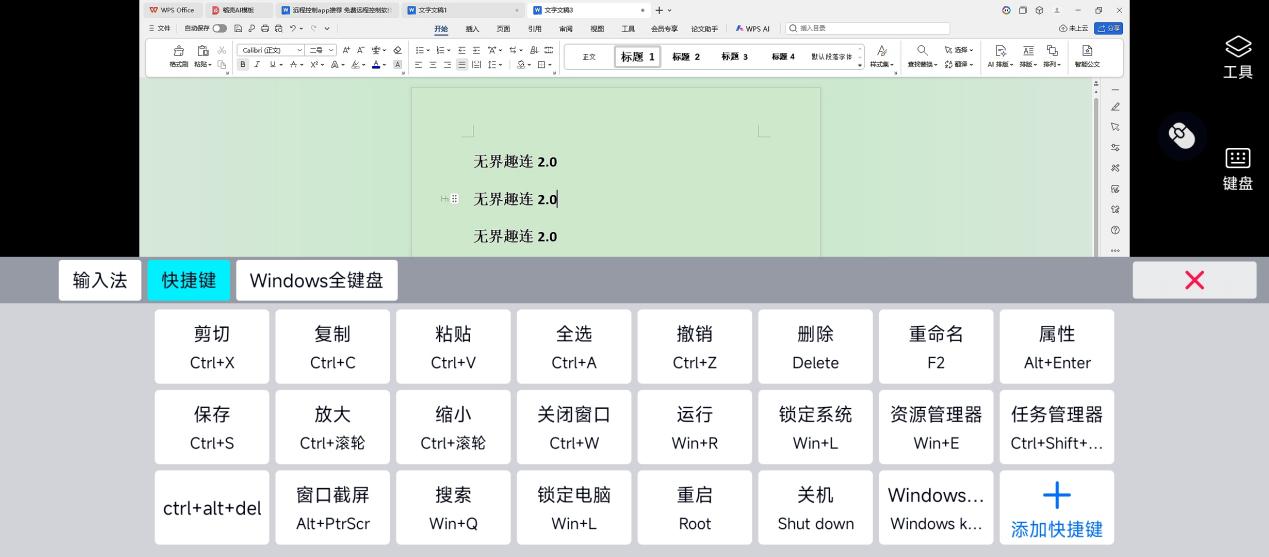Click the new tab plus icon
The height and width of the screenshot is (557, 1269).
click(x=659, y=10)
